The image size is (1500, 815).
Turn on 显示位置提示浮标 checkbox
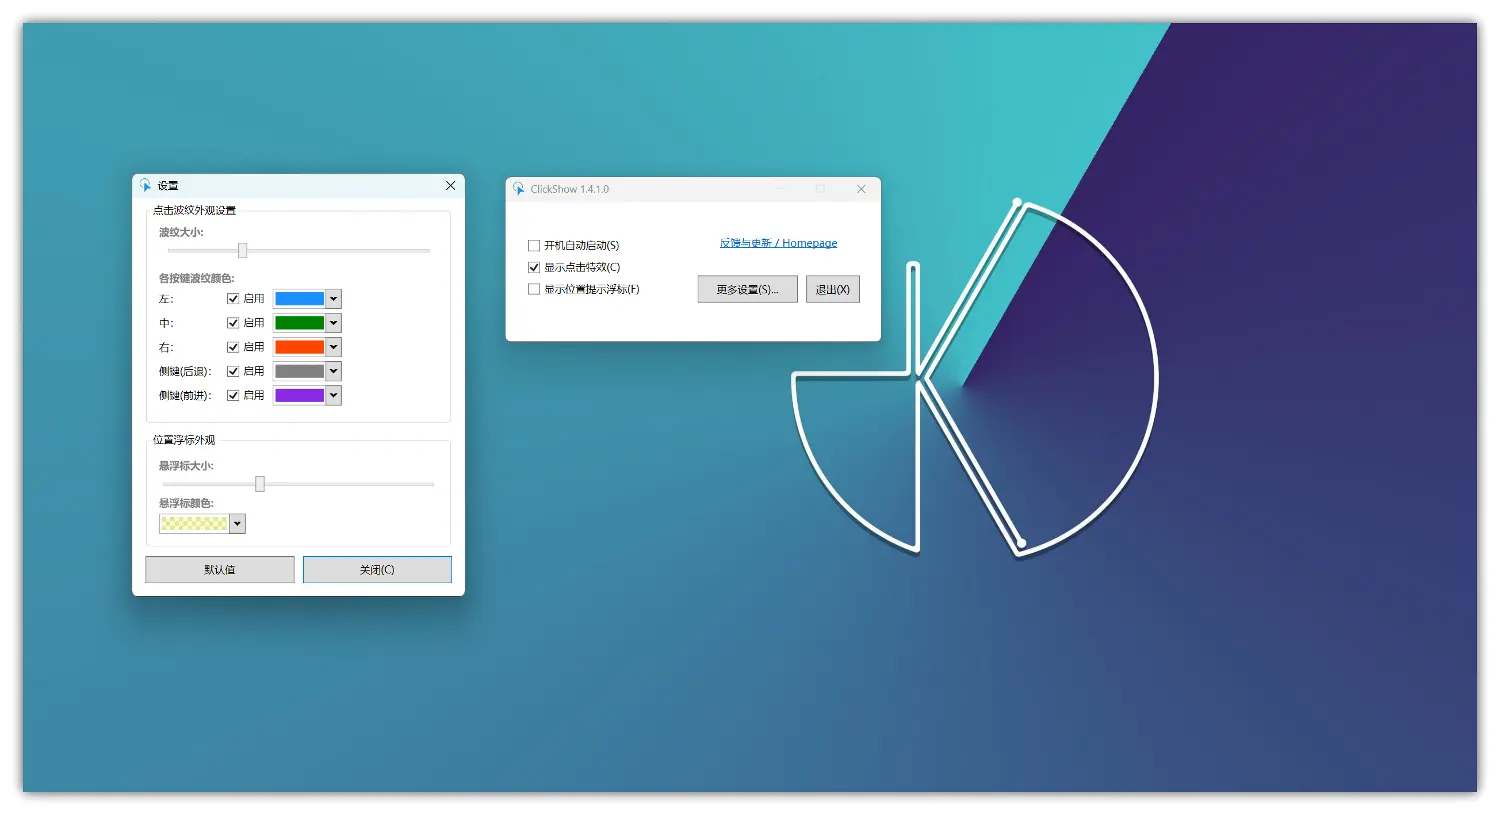[x=534, y=290]
